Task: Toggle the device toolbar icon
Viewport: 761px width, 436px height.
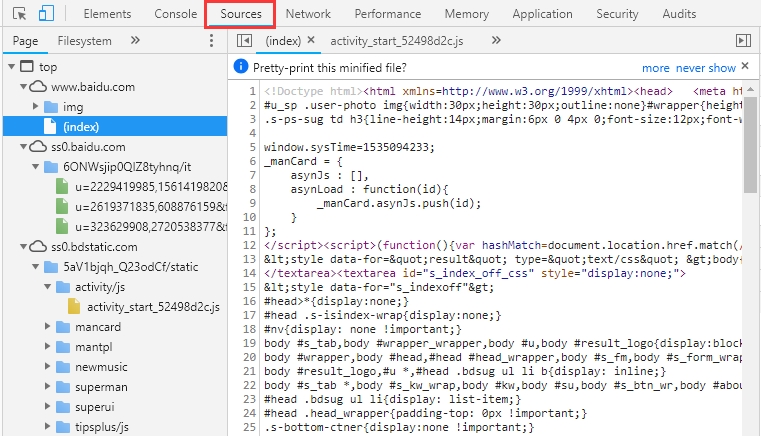Action: [x=47, y=14]
